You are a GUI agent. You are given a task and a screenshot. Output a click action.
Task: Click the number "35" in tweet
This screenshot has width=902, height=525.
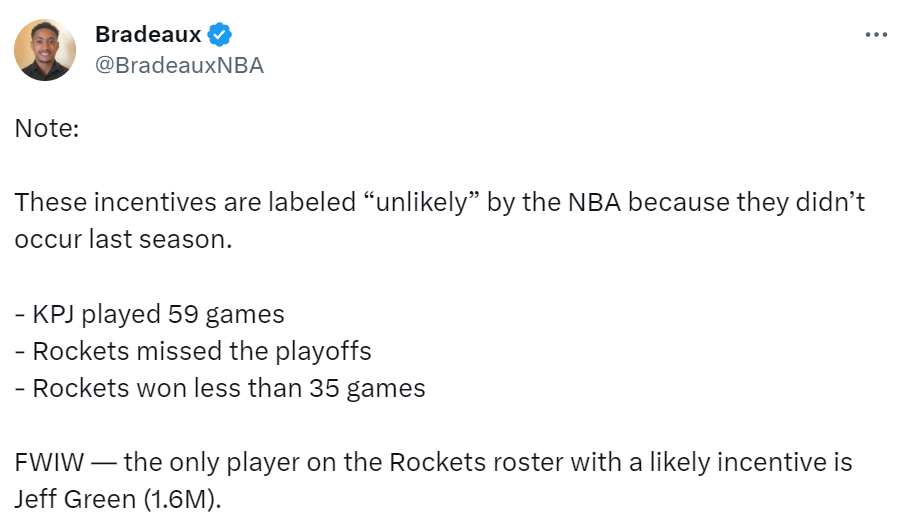pyautogui.click(x=324, y=388)
